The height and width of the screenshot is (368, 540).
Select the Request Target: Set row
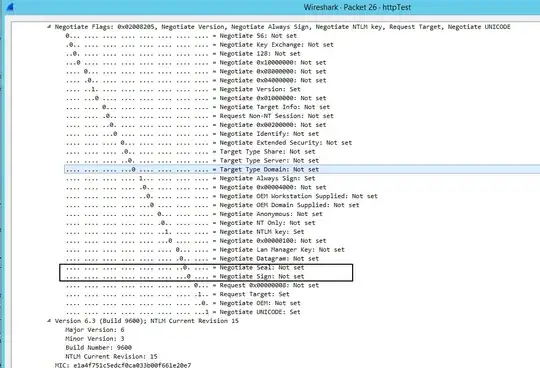[177, 294]
